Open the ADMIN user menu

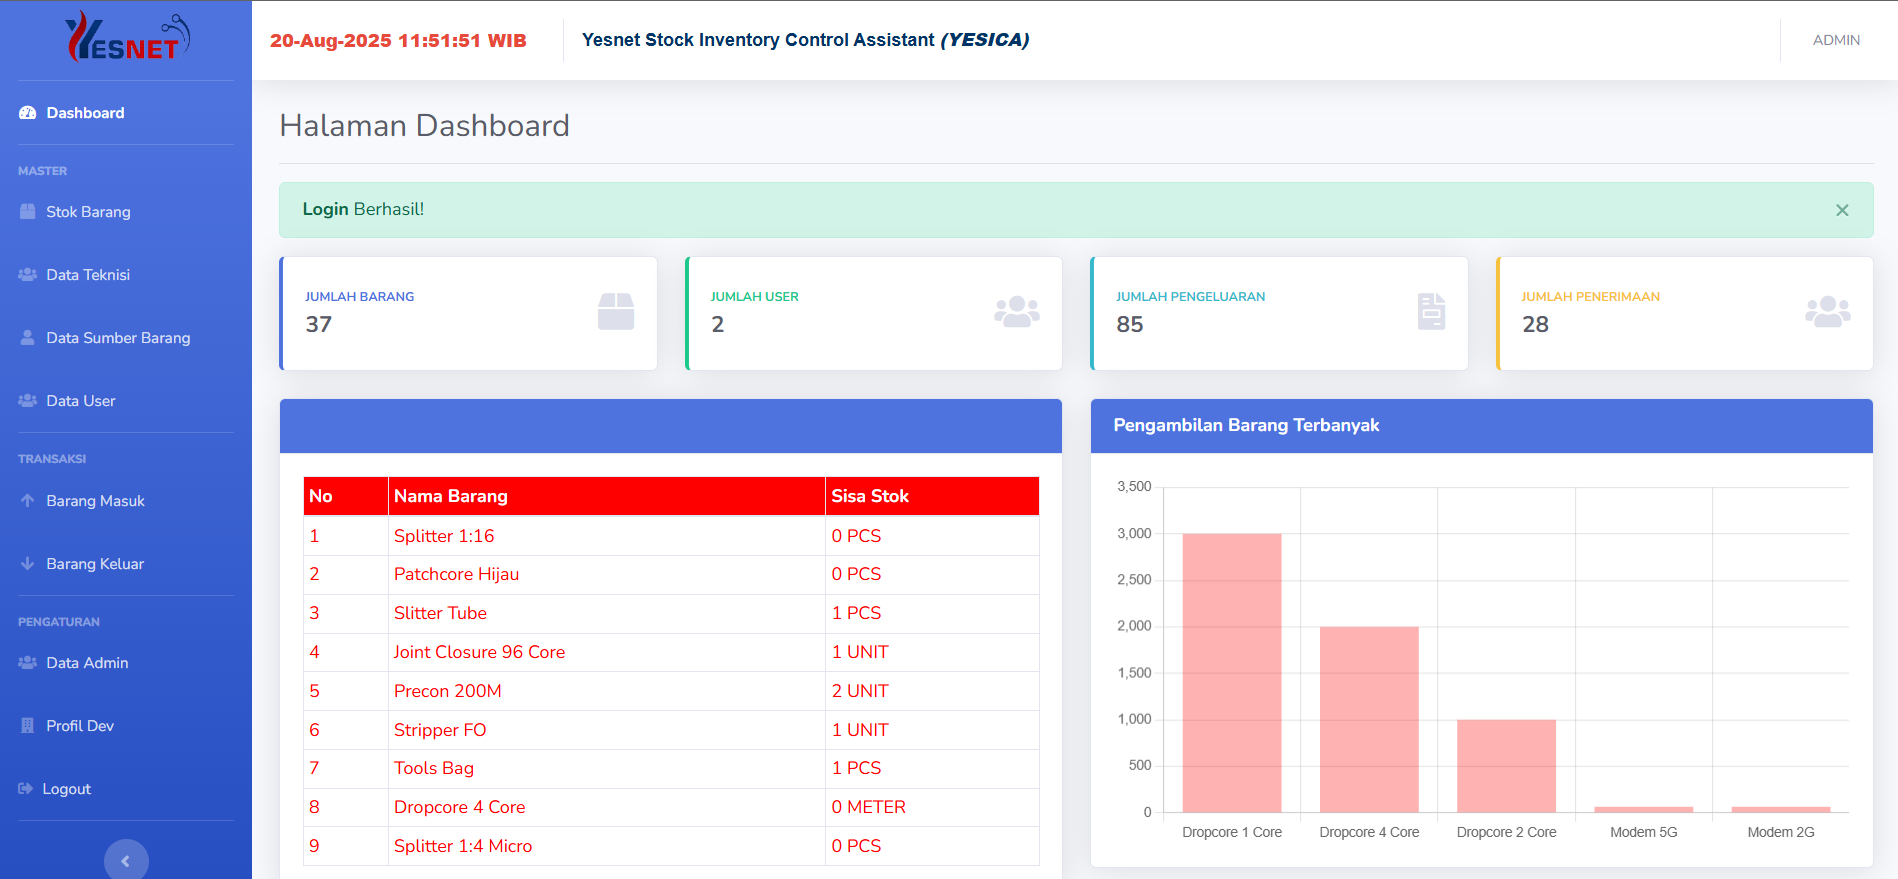(x=1836, y=40)
